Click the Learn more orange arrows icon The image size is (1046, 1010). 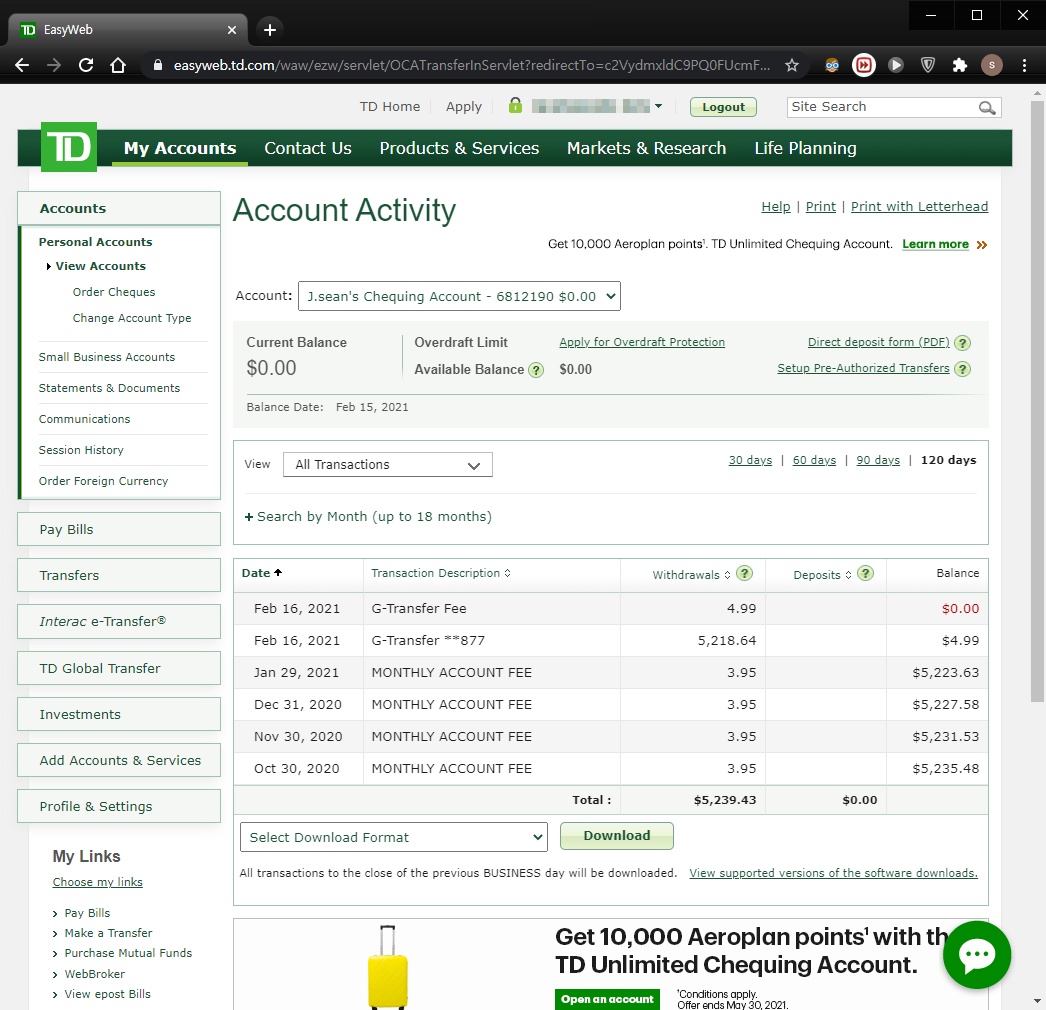(981, 245)
